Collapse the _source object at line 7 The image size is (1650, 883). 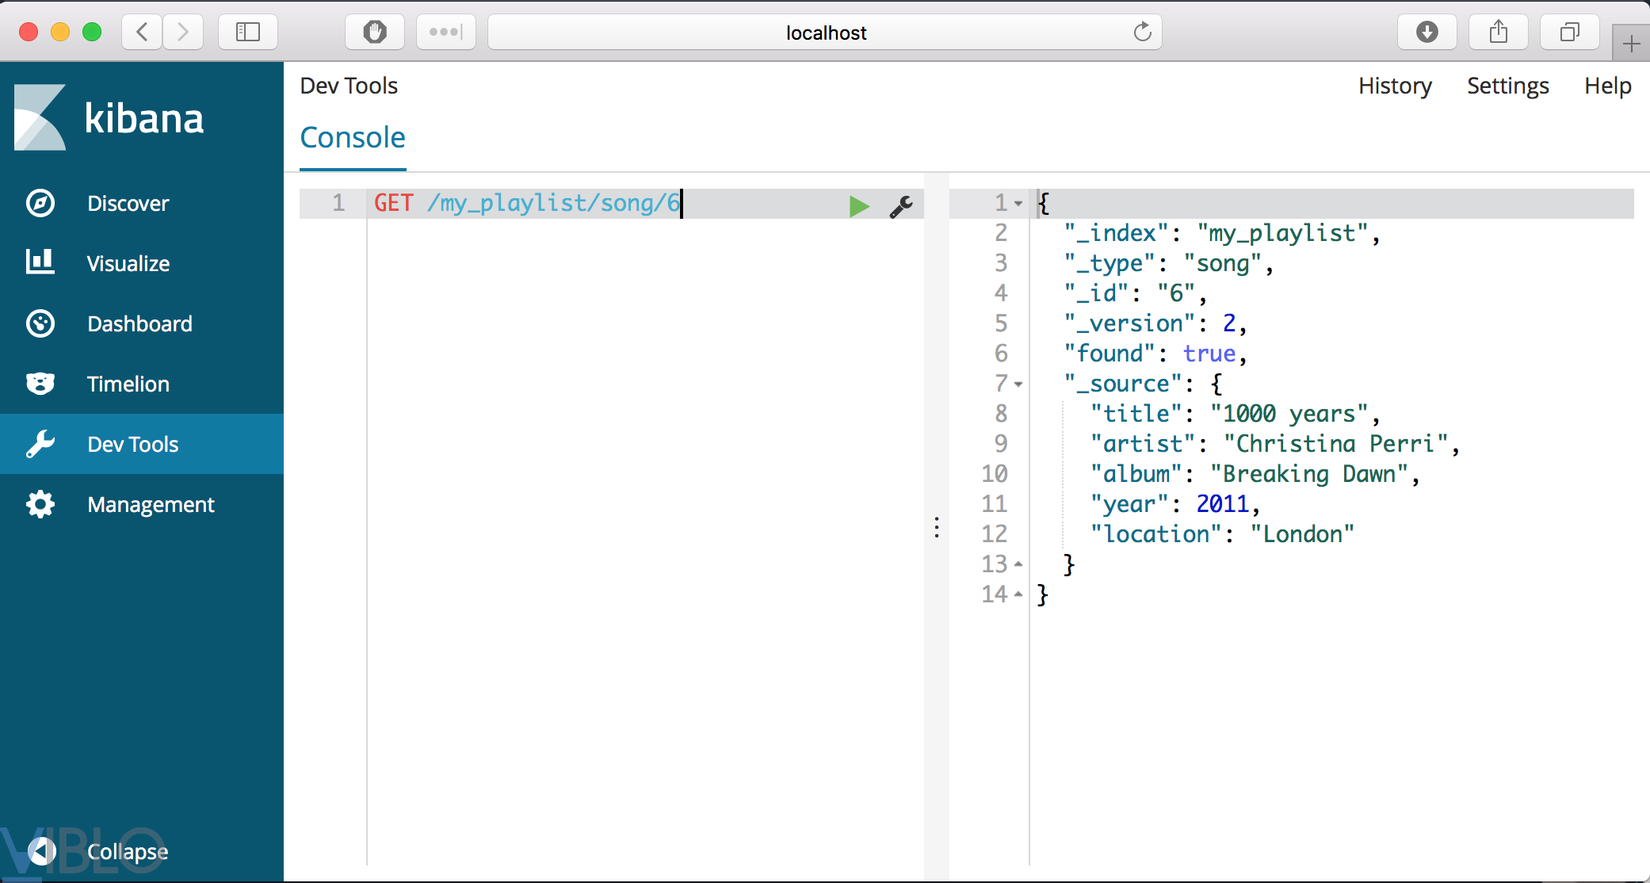click(1018, 384)
